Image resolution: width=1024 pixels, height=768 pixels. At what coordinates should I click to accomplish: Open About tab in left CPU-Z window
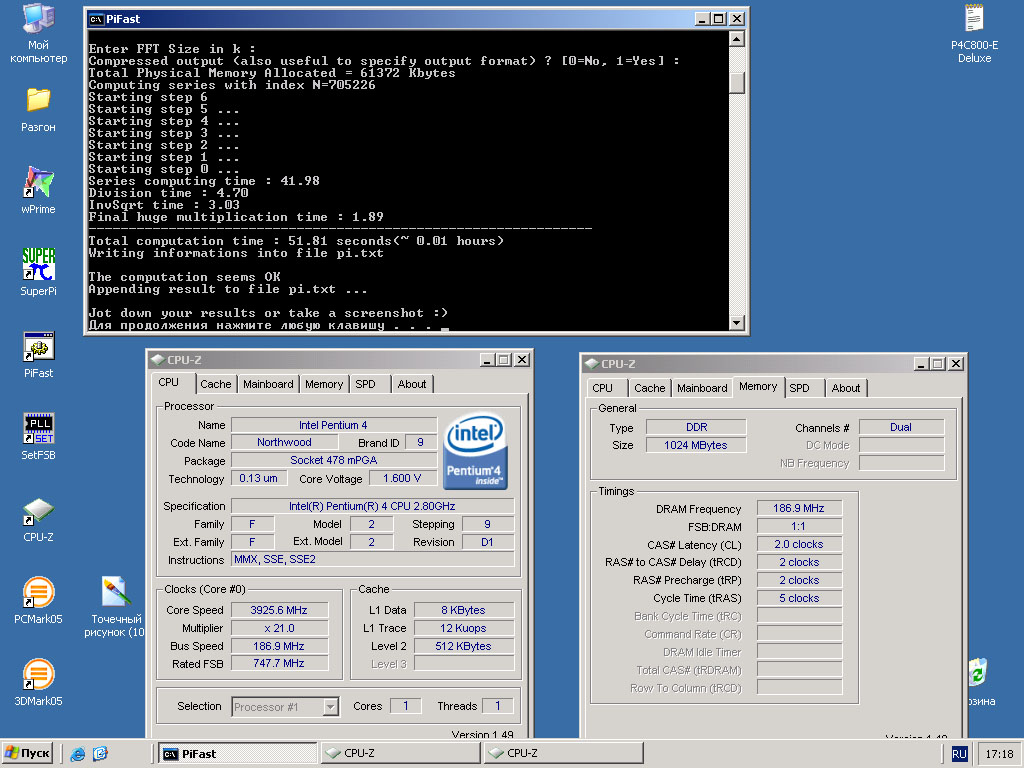click(x=411, y=384)
